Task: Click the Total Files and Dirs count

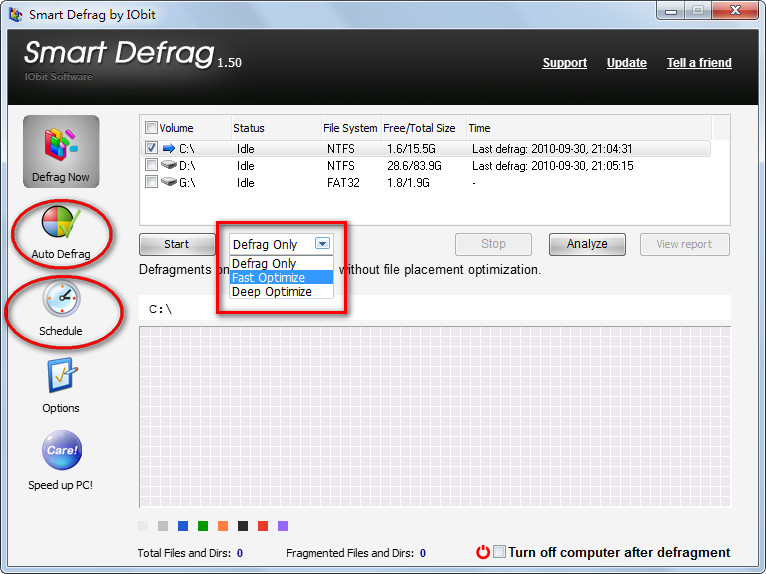Action: coord(240,553)
